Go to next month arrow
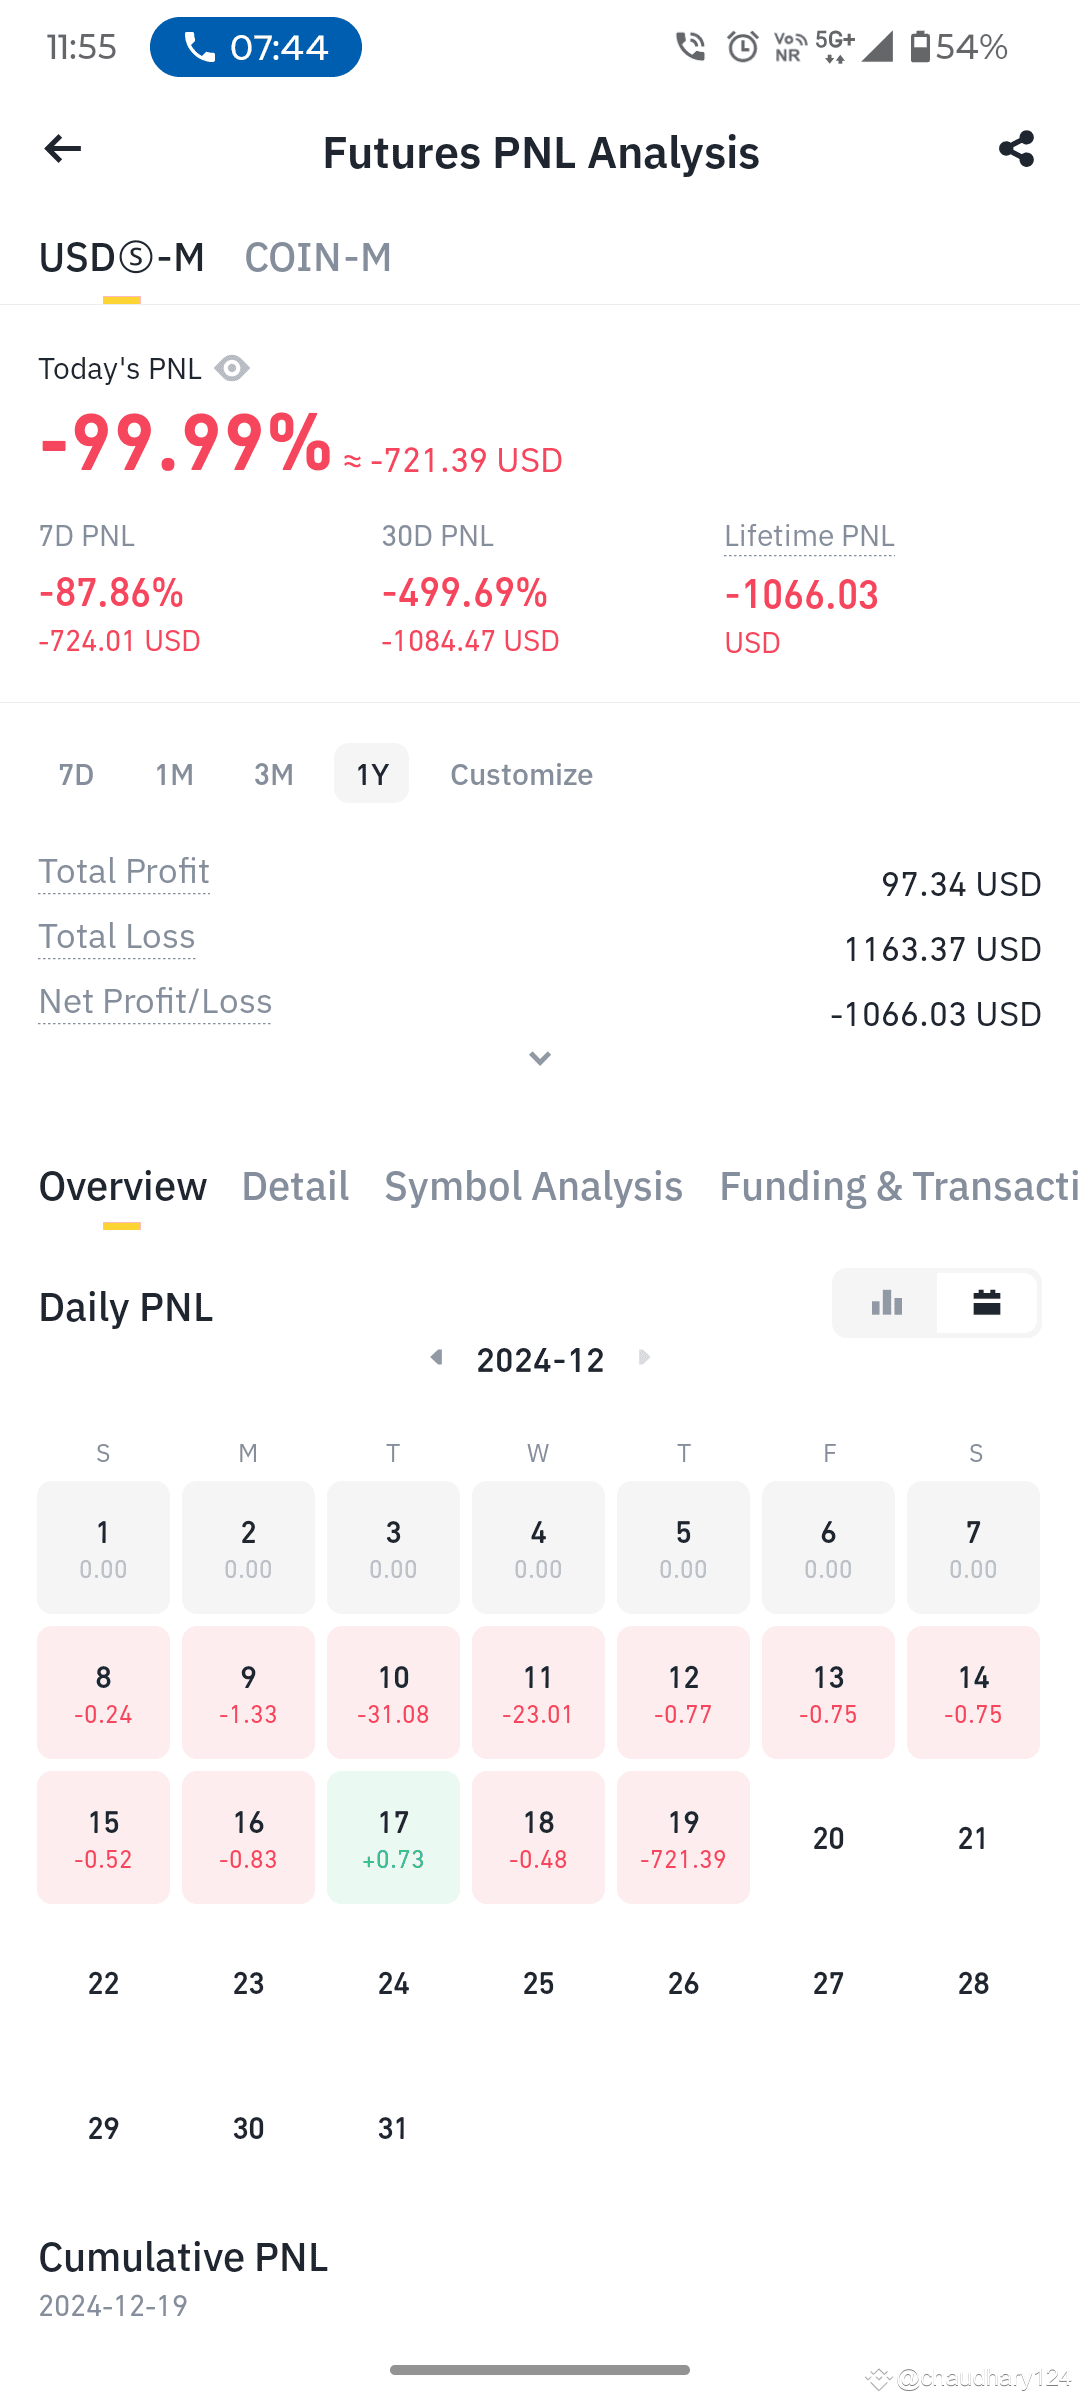The image size is (1080, 2400). click(644, 1357)
